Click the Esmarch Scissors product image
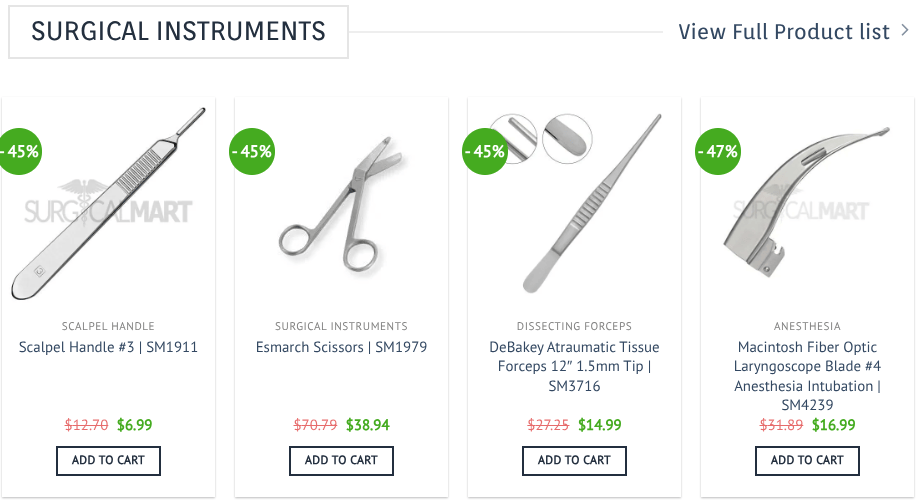The height and width of the screenshot is (500, 919). coord(340,210)
